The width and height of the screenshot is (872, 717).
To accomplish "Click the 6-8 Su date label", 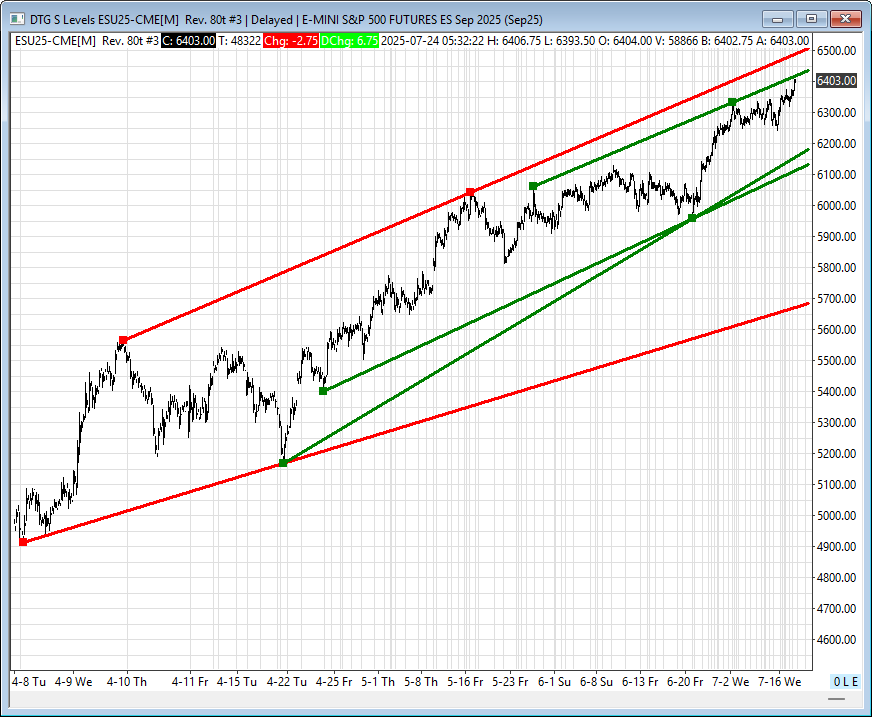I will tap(596, 682).
